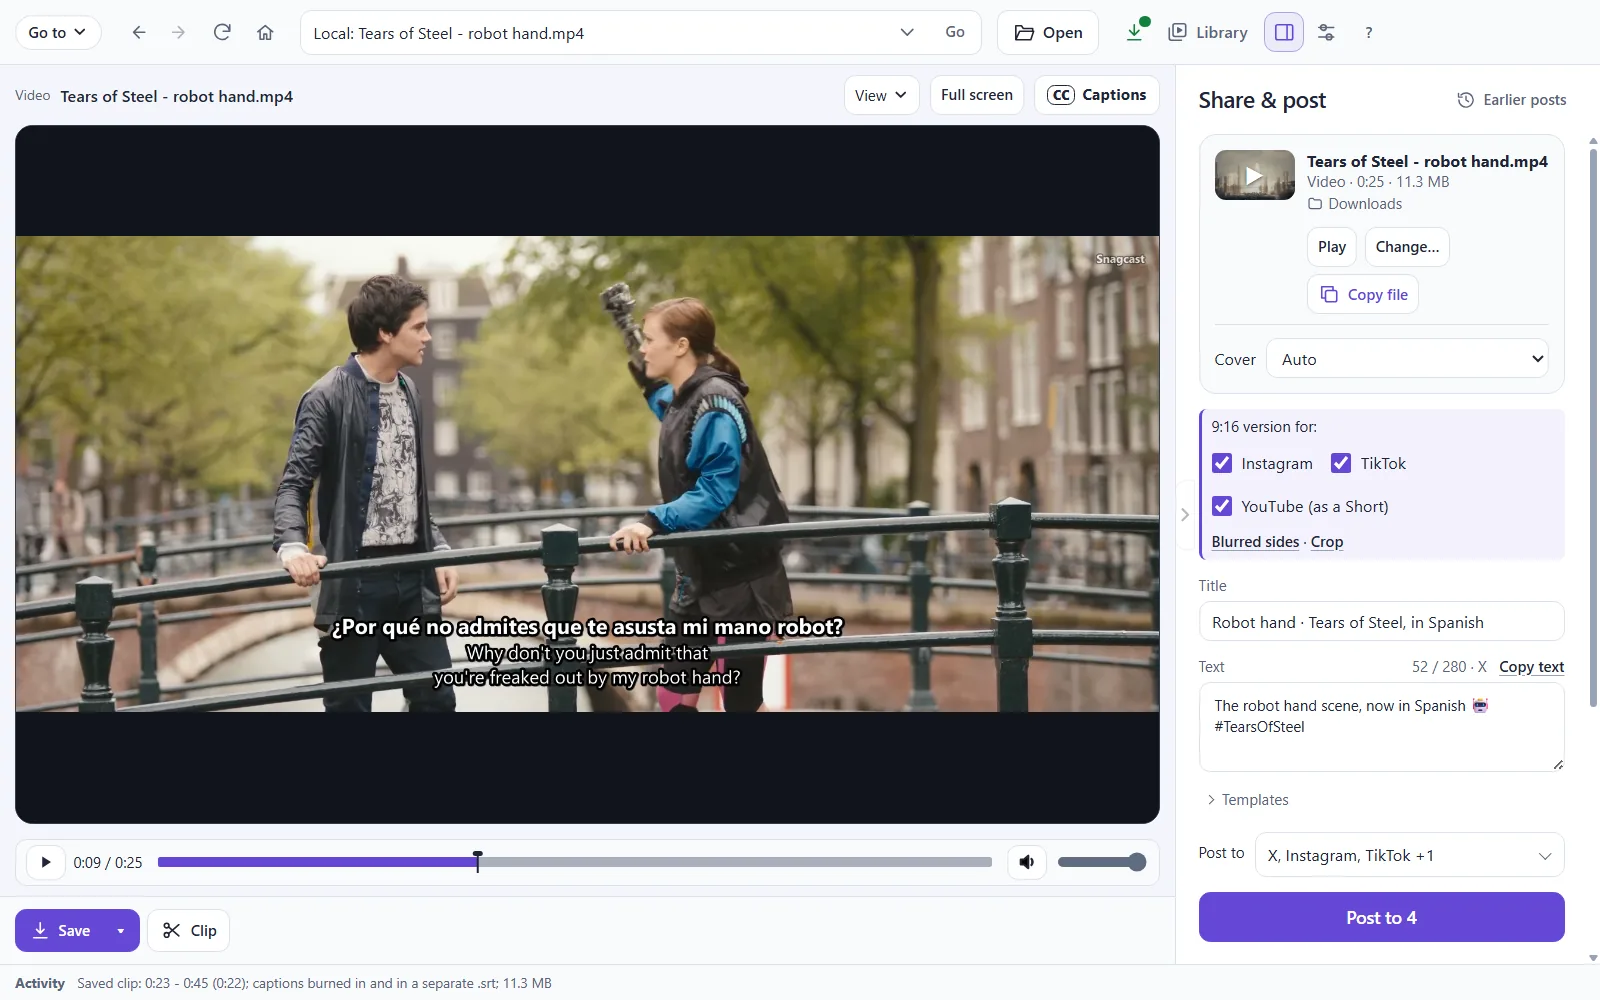Click the Go button beside the address
1600x1000 pixels.
pos(955,33)
